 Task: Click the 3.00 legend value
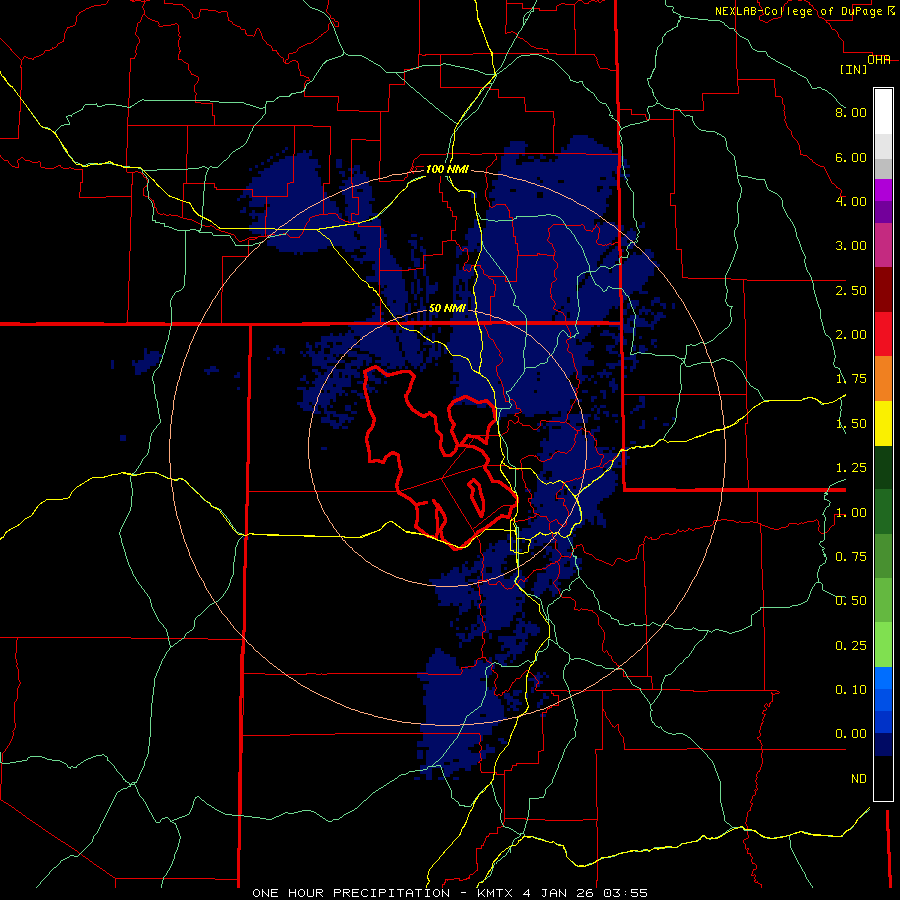[x=851, y=246]
